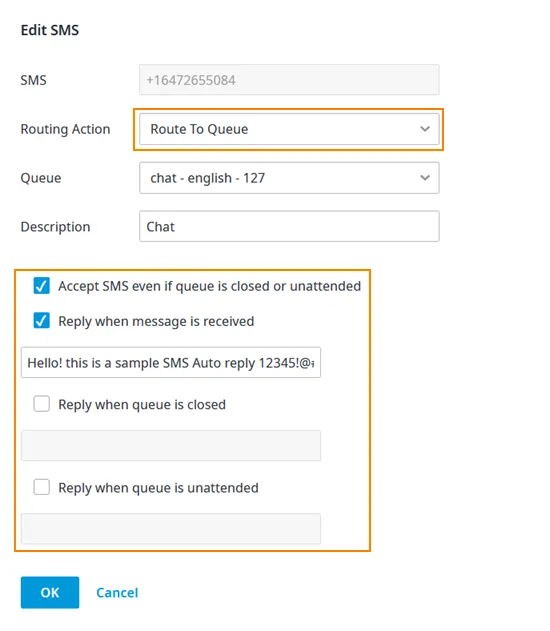The height and width of the screenshot is (631, 550).
Task: Click the empty queue unattended reply text box
Action: 171,529
